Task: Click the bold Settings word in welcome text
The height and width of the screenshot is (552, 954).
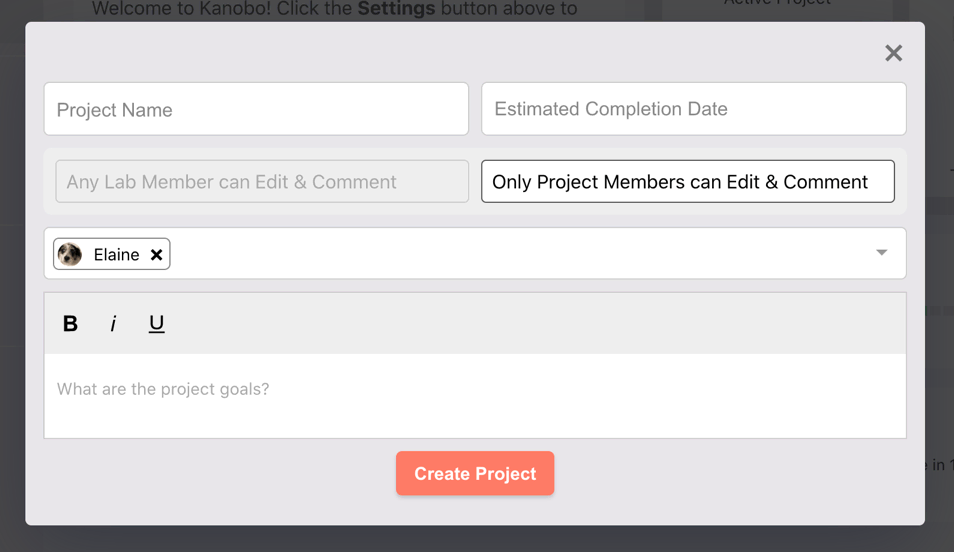Action: [x=396, y=9]
